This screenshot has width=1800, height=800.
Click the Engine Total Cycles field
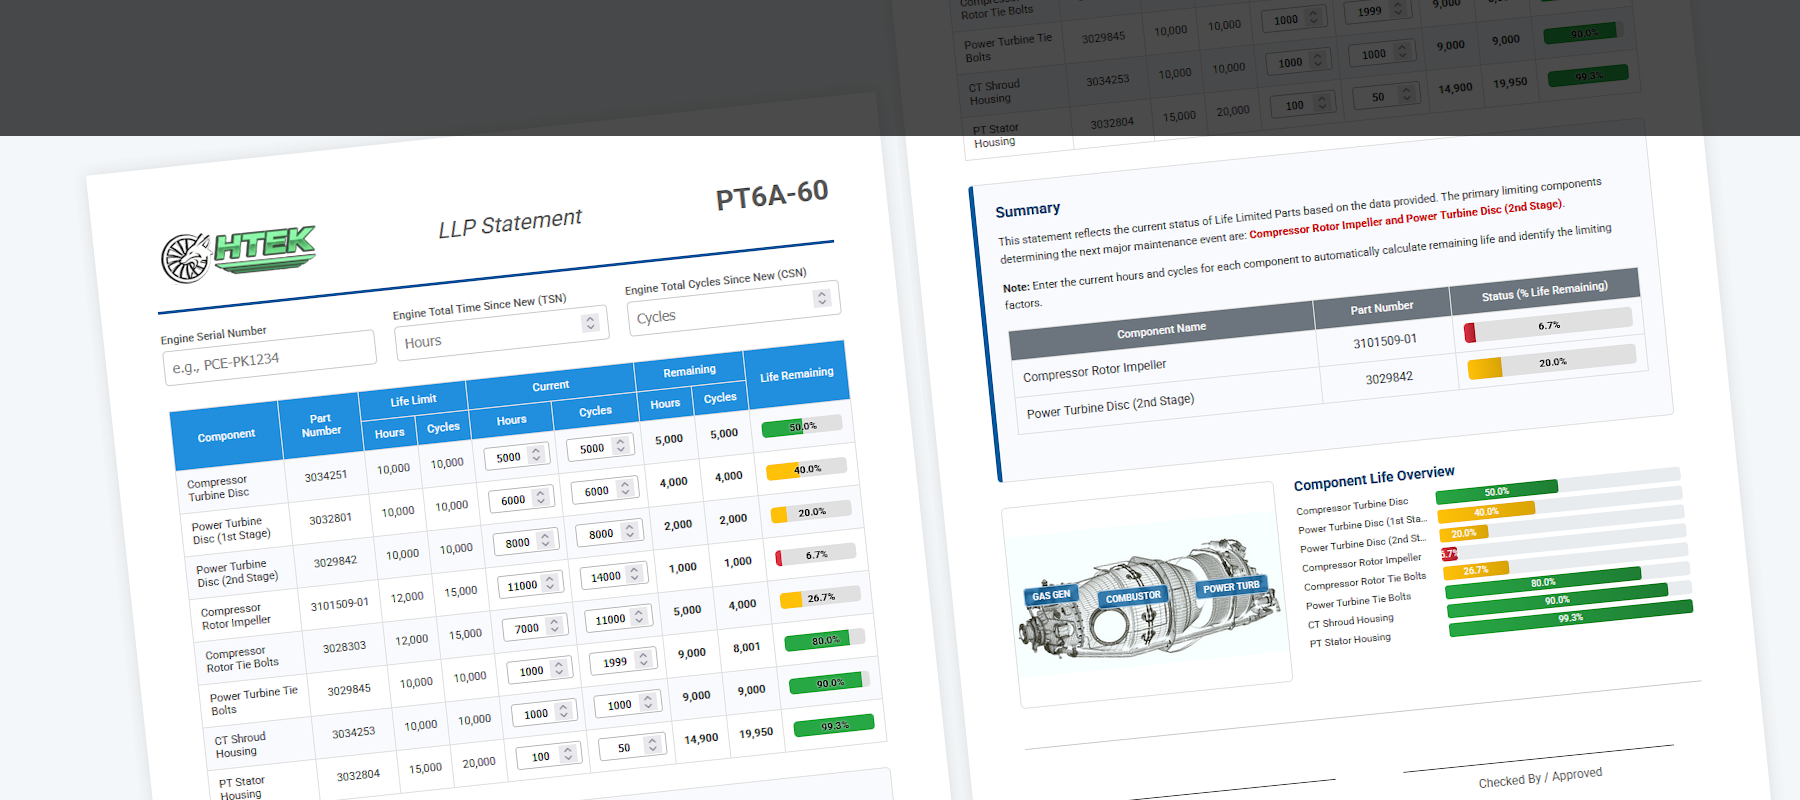click(720, 309)
